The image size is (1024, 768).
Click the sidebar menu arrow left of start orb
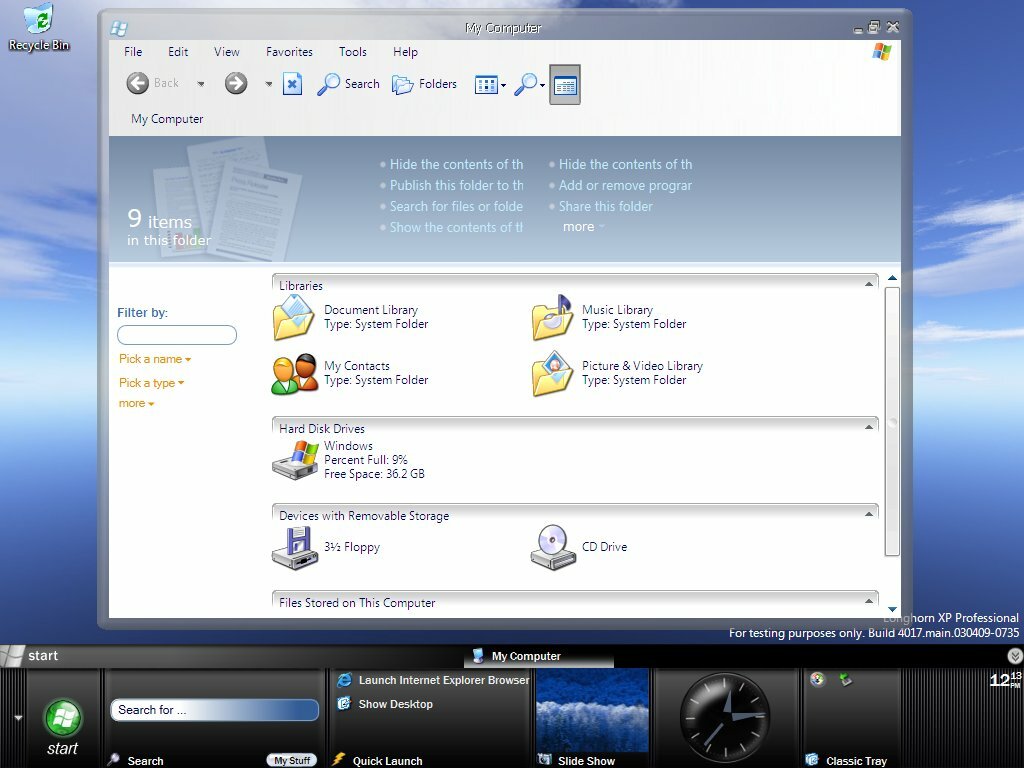point(18,718)
